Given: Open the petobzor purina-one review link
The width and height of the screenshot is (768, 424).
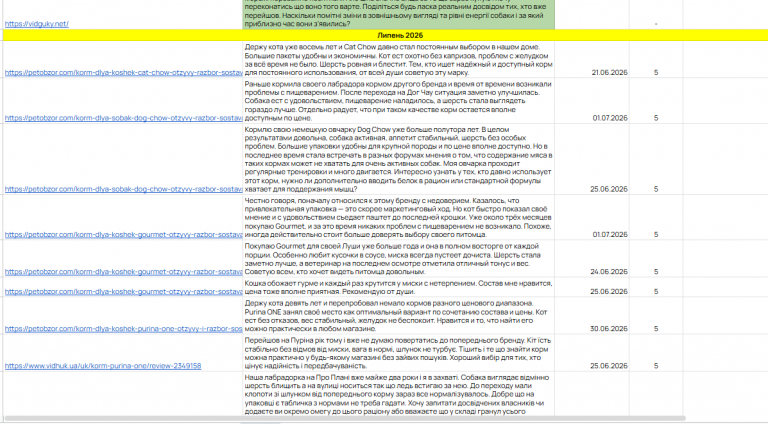Looking at the screenshot, I should coord(123,329).
